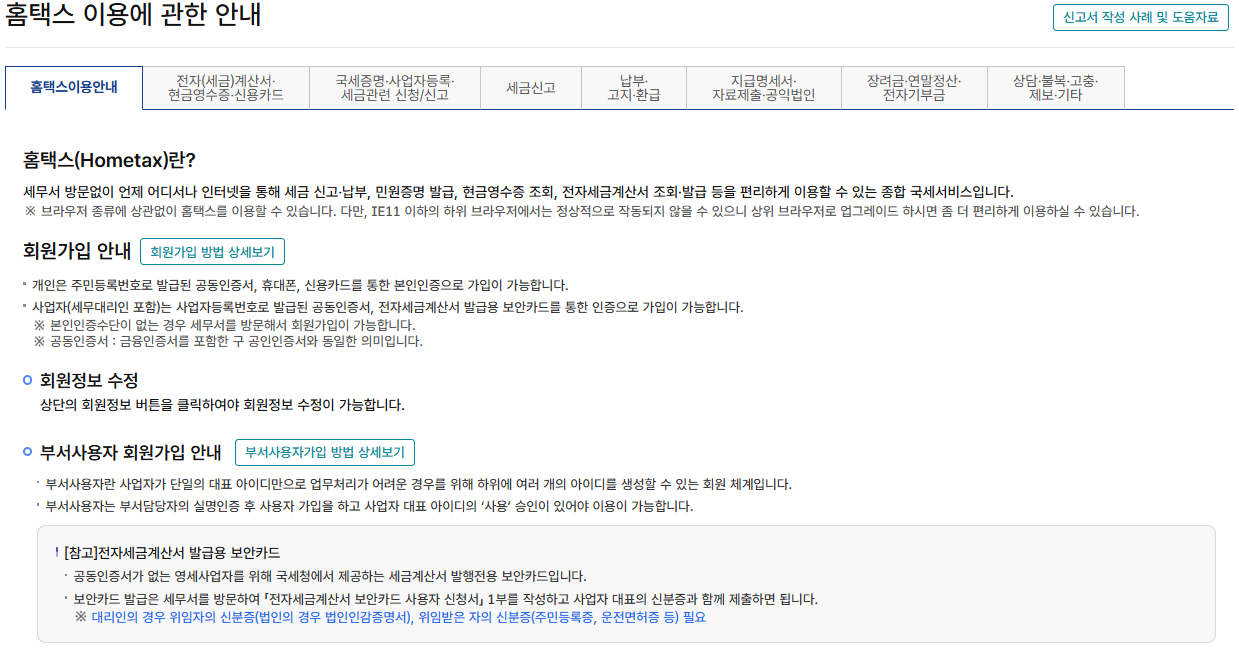Go to 장려금·연말정산·전자기부금 tab

[914, 88]
